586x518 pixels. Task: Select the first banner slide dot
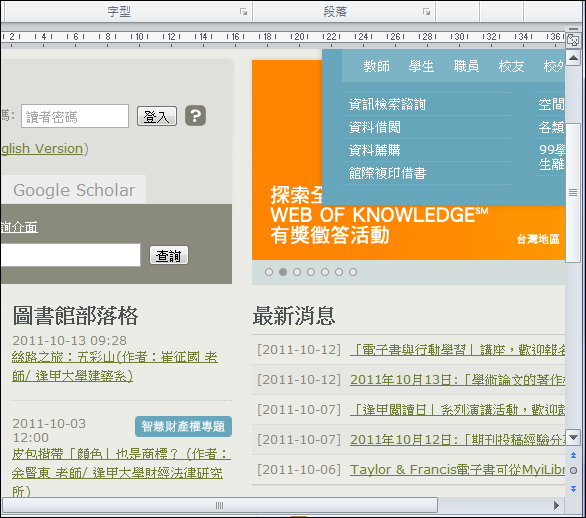269,272
